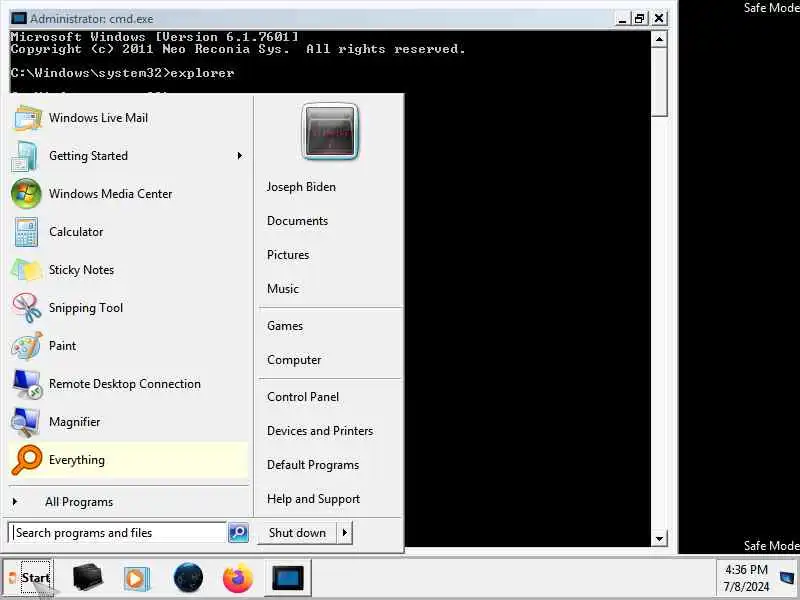Select Snipping Tool label text
Image resolution: width=800 pixels, height=600 pixels.
(x=86, y=308)
